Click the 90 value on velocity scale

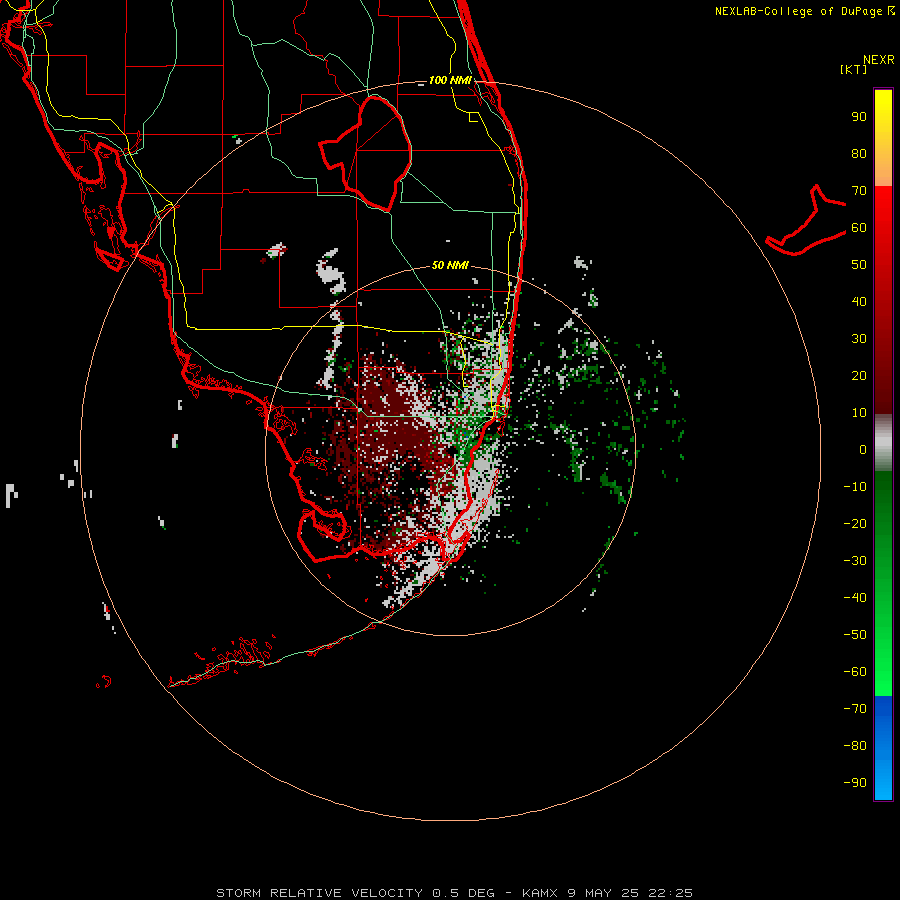(859, 117)
